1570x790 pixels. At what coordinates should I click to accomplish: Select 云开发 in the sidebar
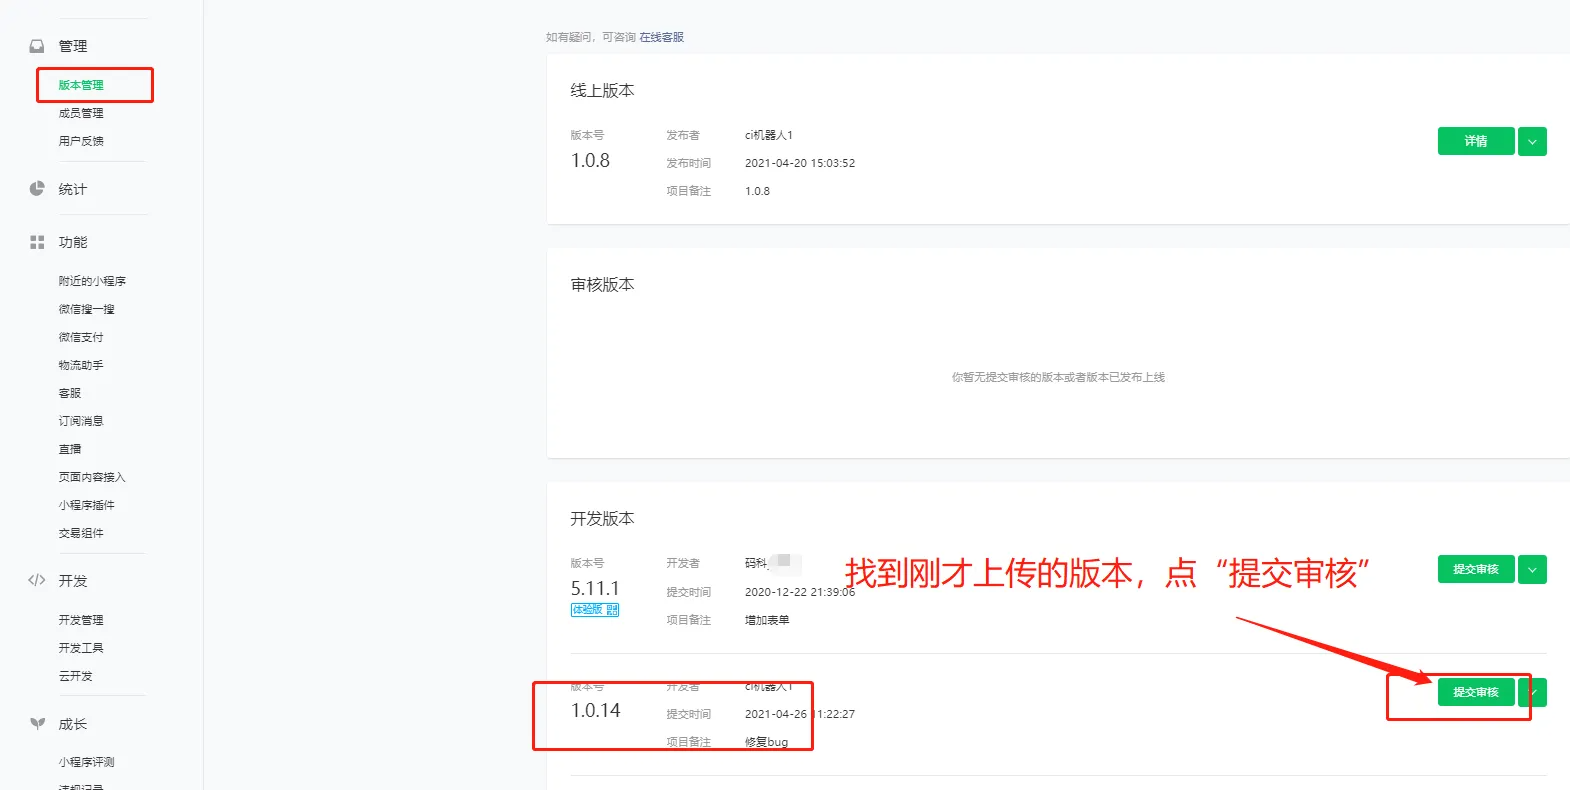point(75,676)
